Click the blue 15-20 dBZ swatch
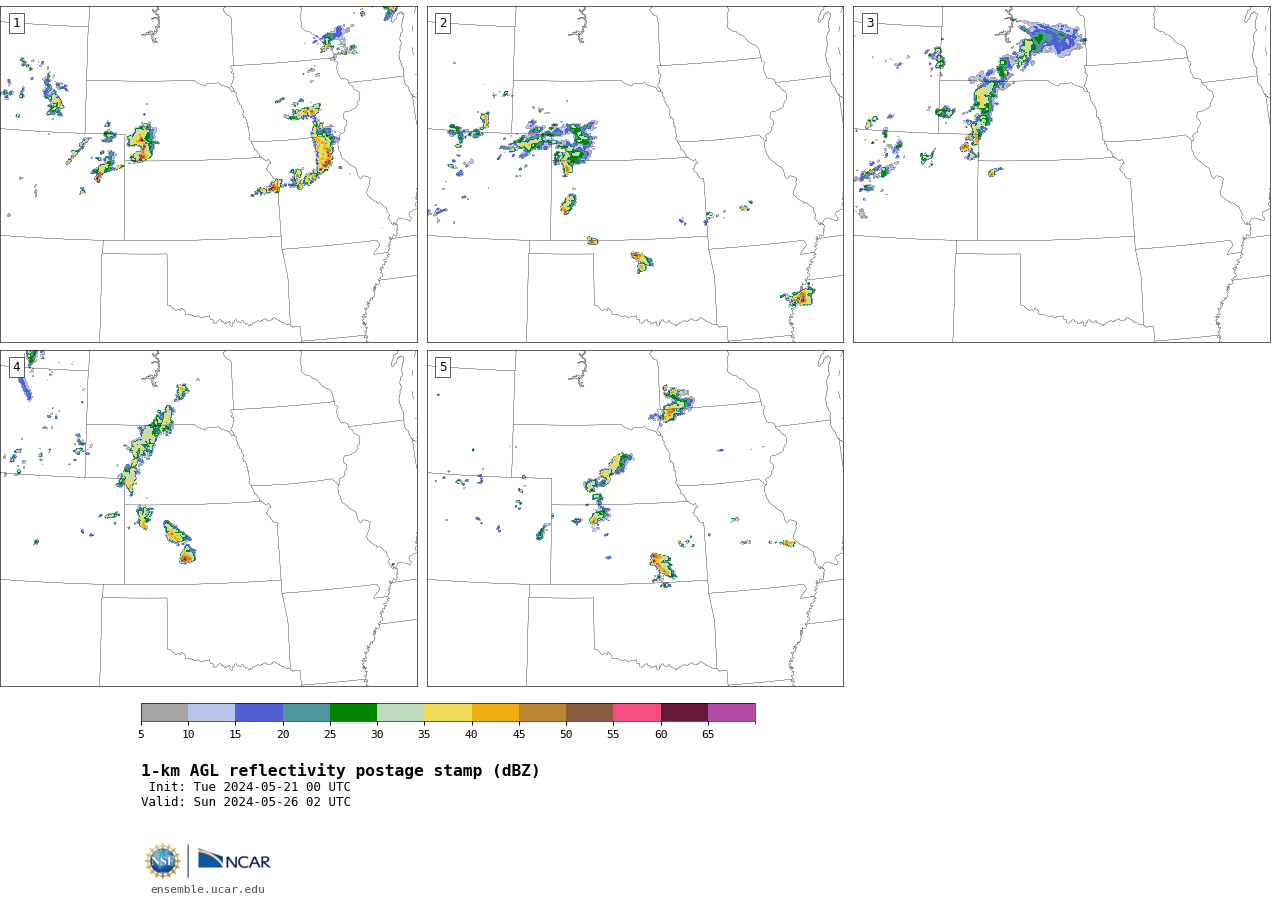This screenshot has width=1280, height=901. point(259,712)
